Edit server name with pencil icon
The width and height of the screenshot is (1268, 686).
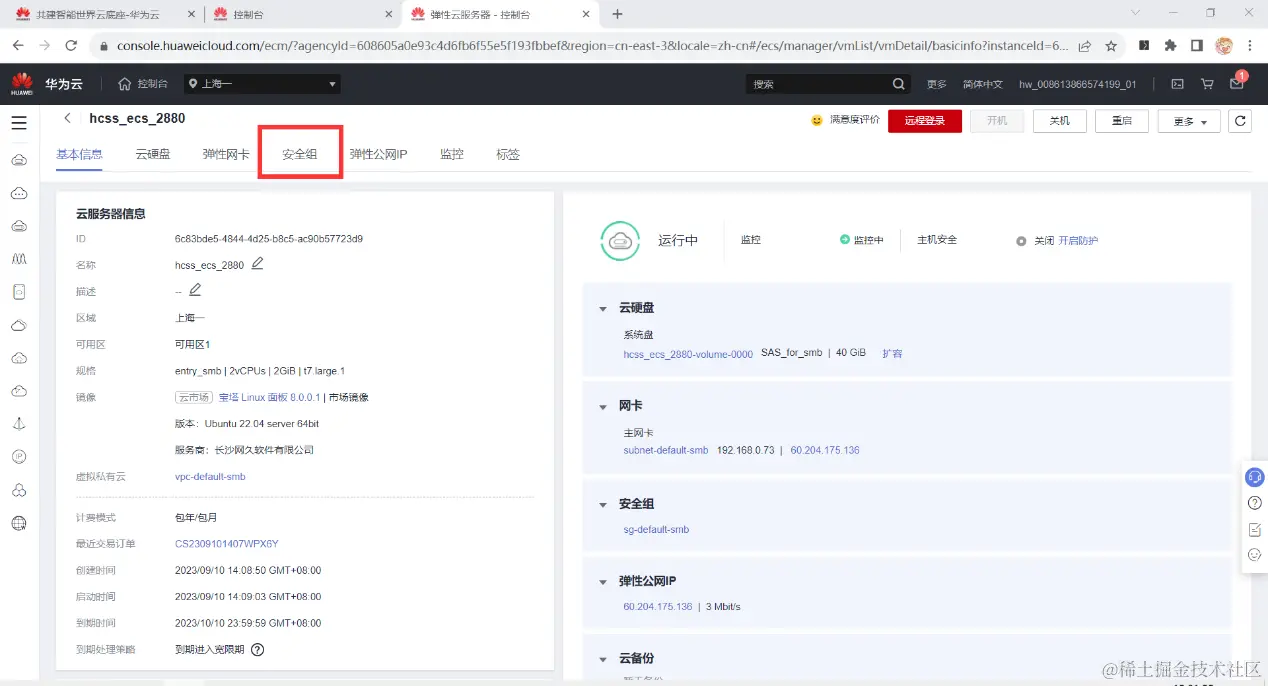[x=257, y=264]
